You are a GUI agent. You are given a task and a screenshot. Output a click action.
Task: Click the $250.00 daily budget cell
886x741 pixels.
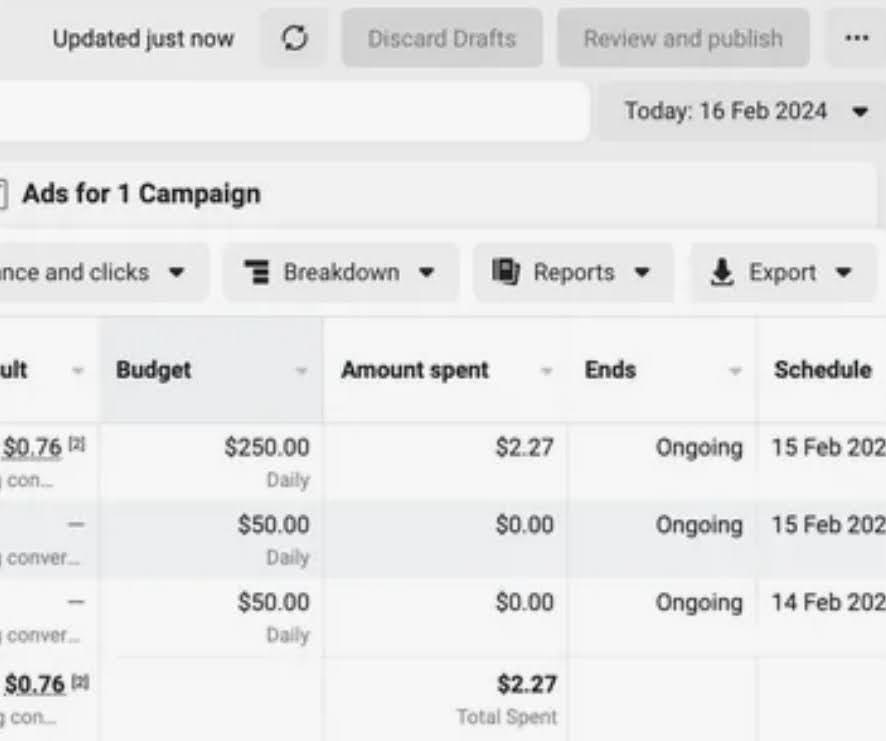(x=266, y=447)
